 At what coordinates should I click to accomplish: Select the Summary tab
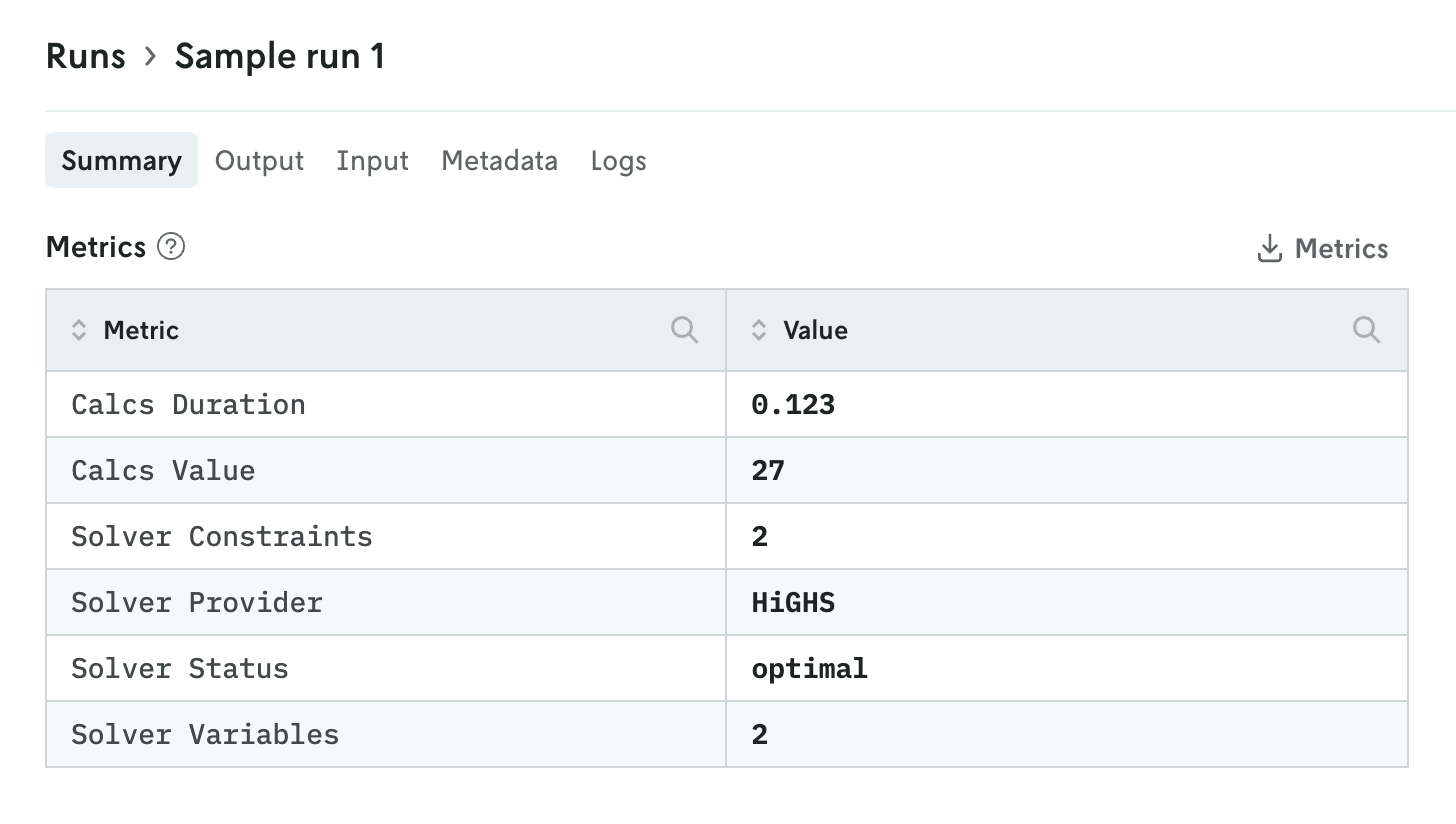[x=121, y=160]
